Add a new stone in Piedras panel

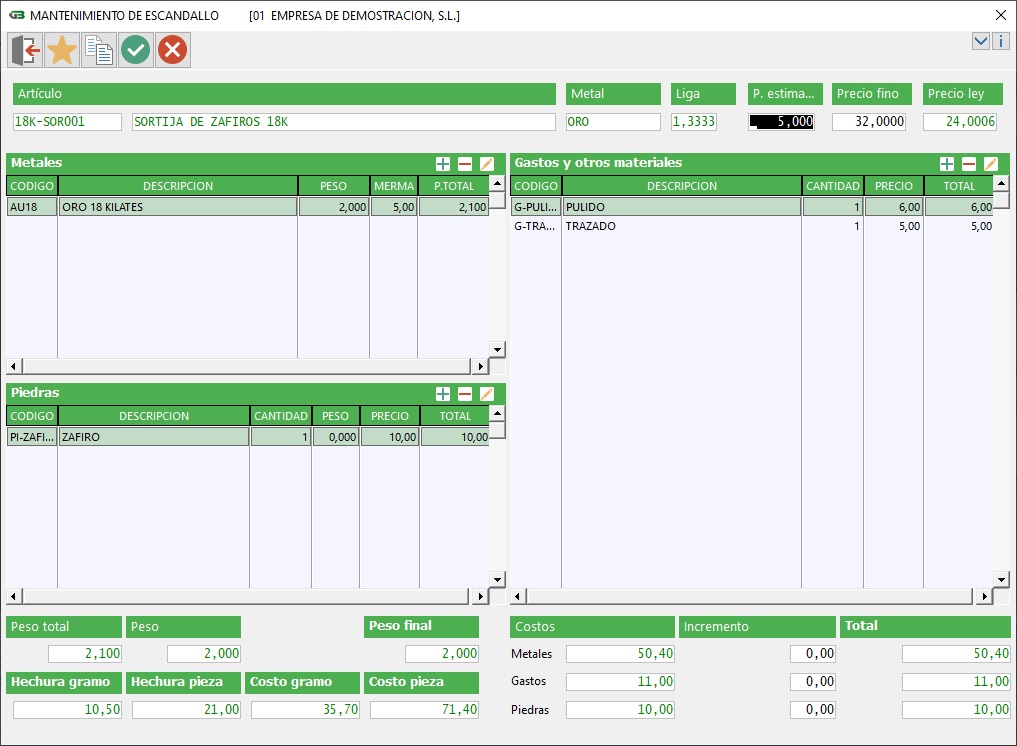pos(443,394)
